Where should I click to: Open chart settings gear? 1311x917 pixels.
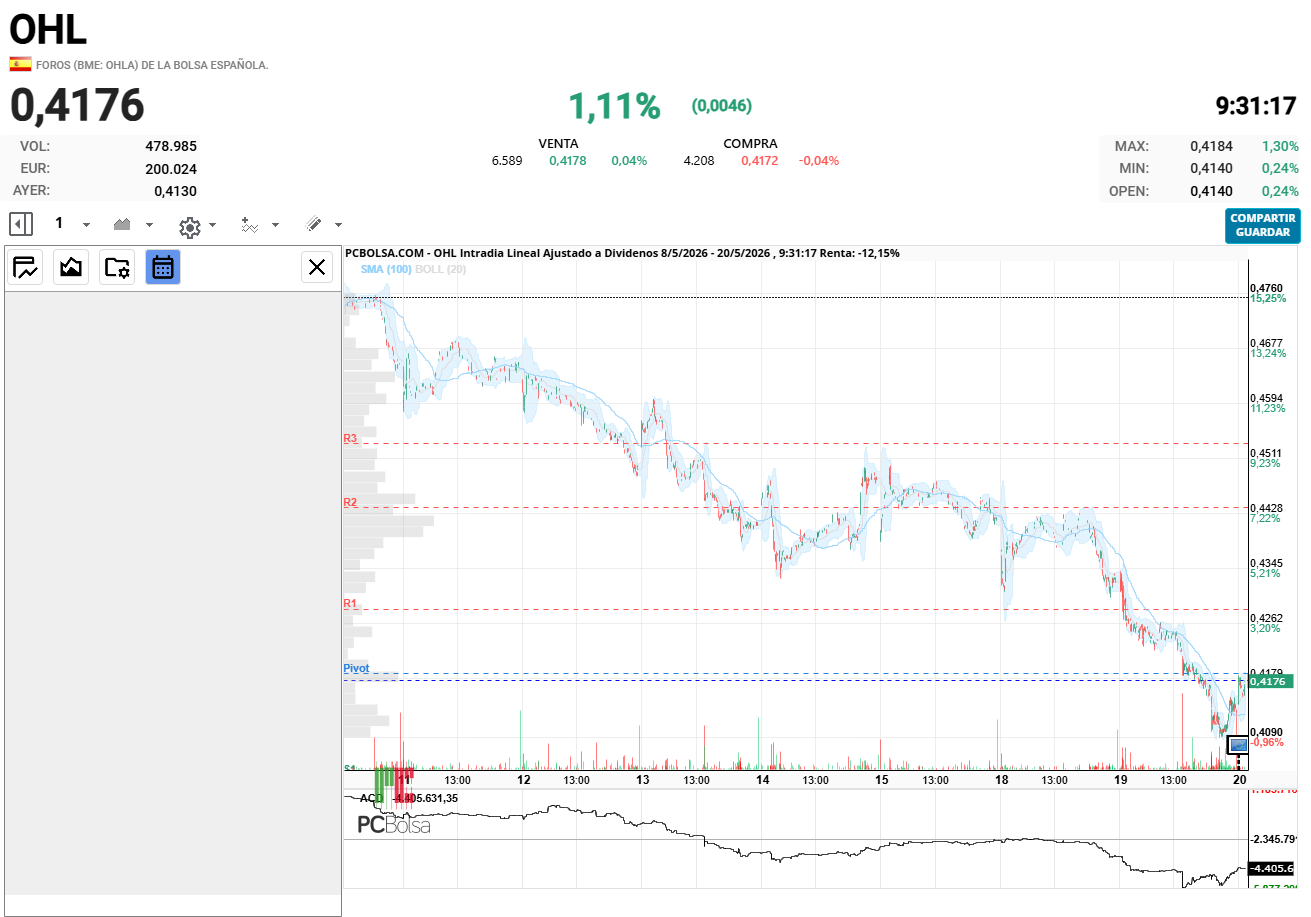pos(189,226)
